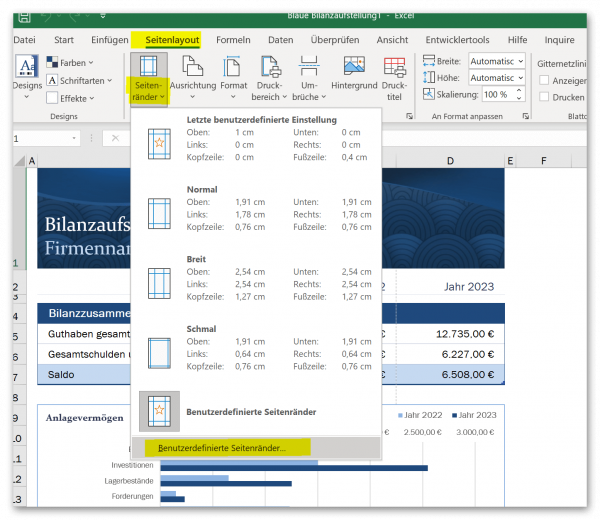
Task: Switch to the Start tab
Action: [64, 40]
